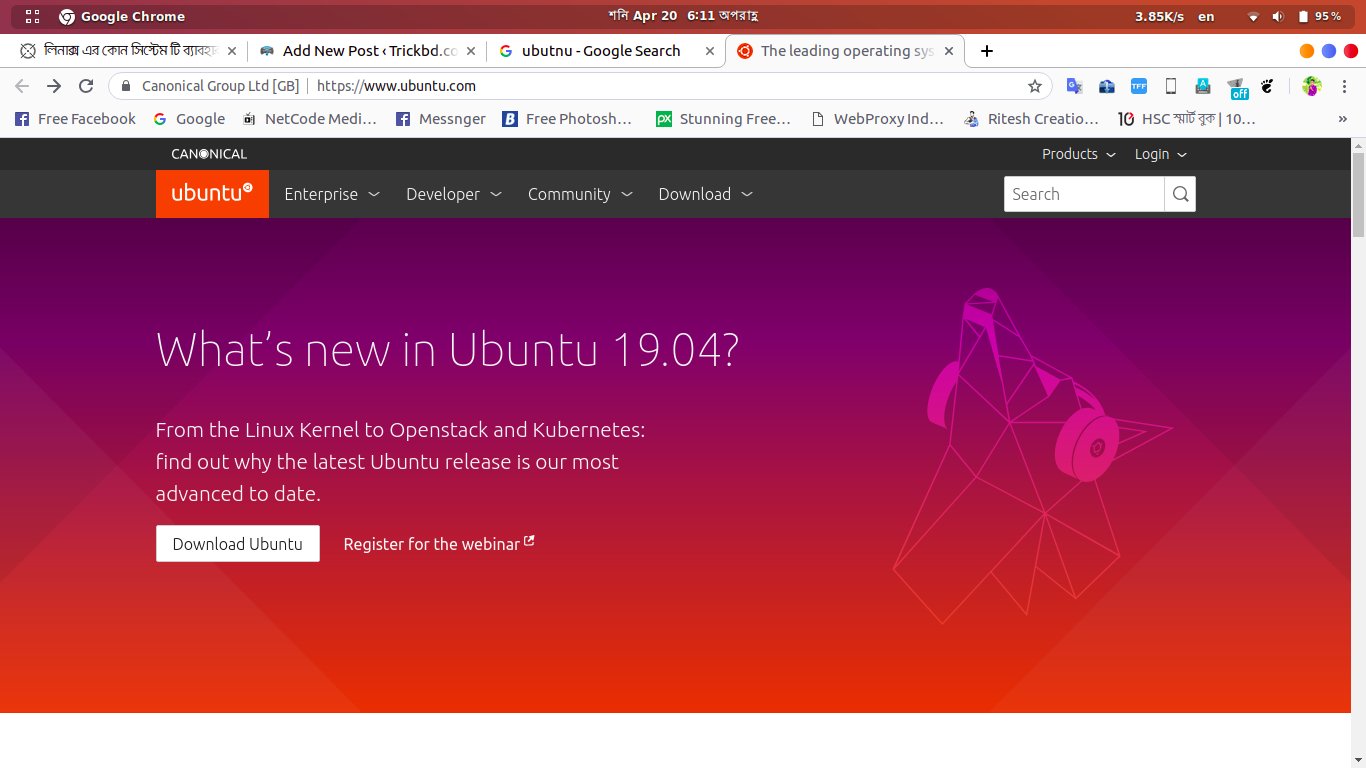This screenshot has width=1366, height=768.
Task: Click the mobile device emulator extension
Action: click(x=1171, y=86)
